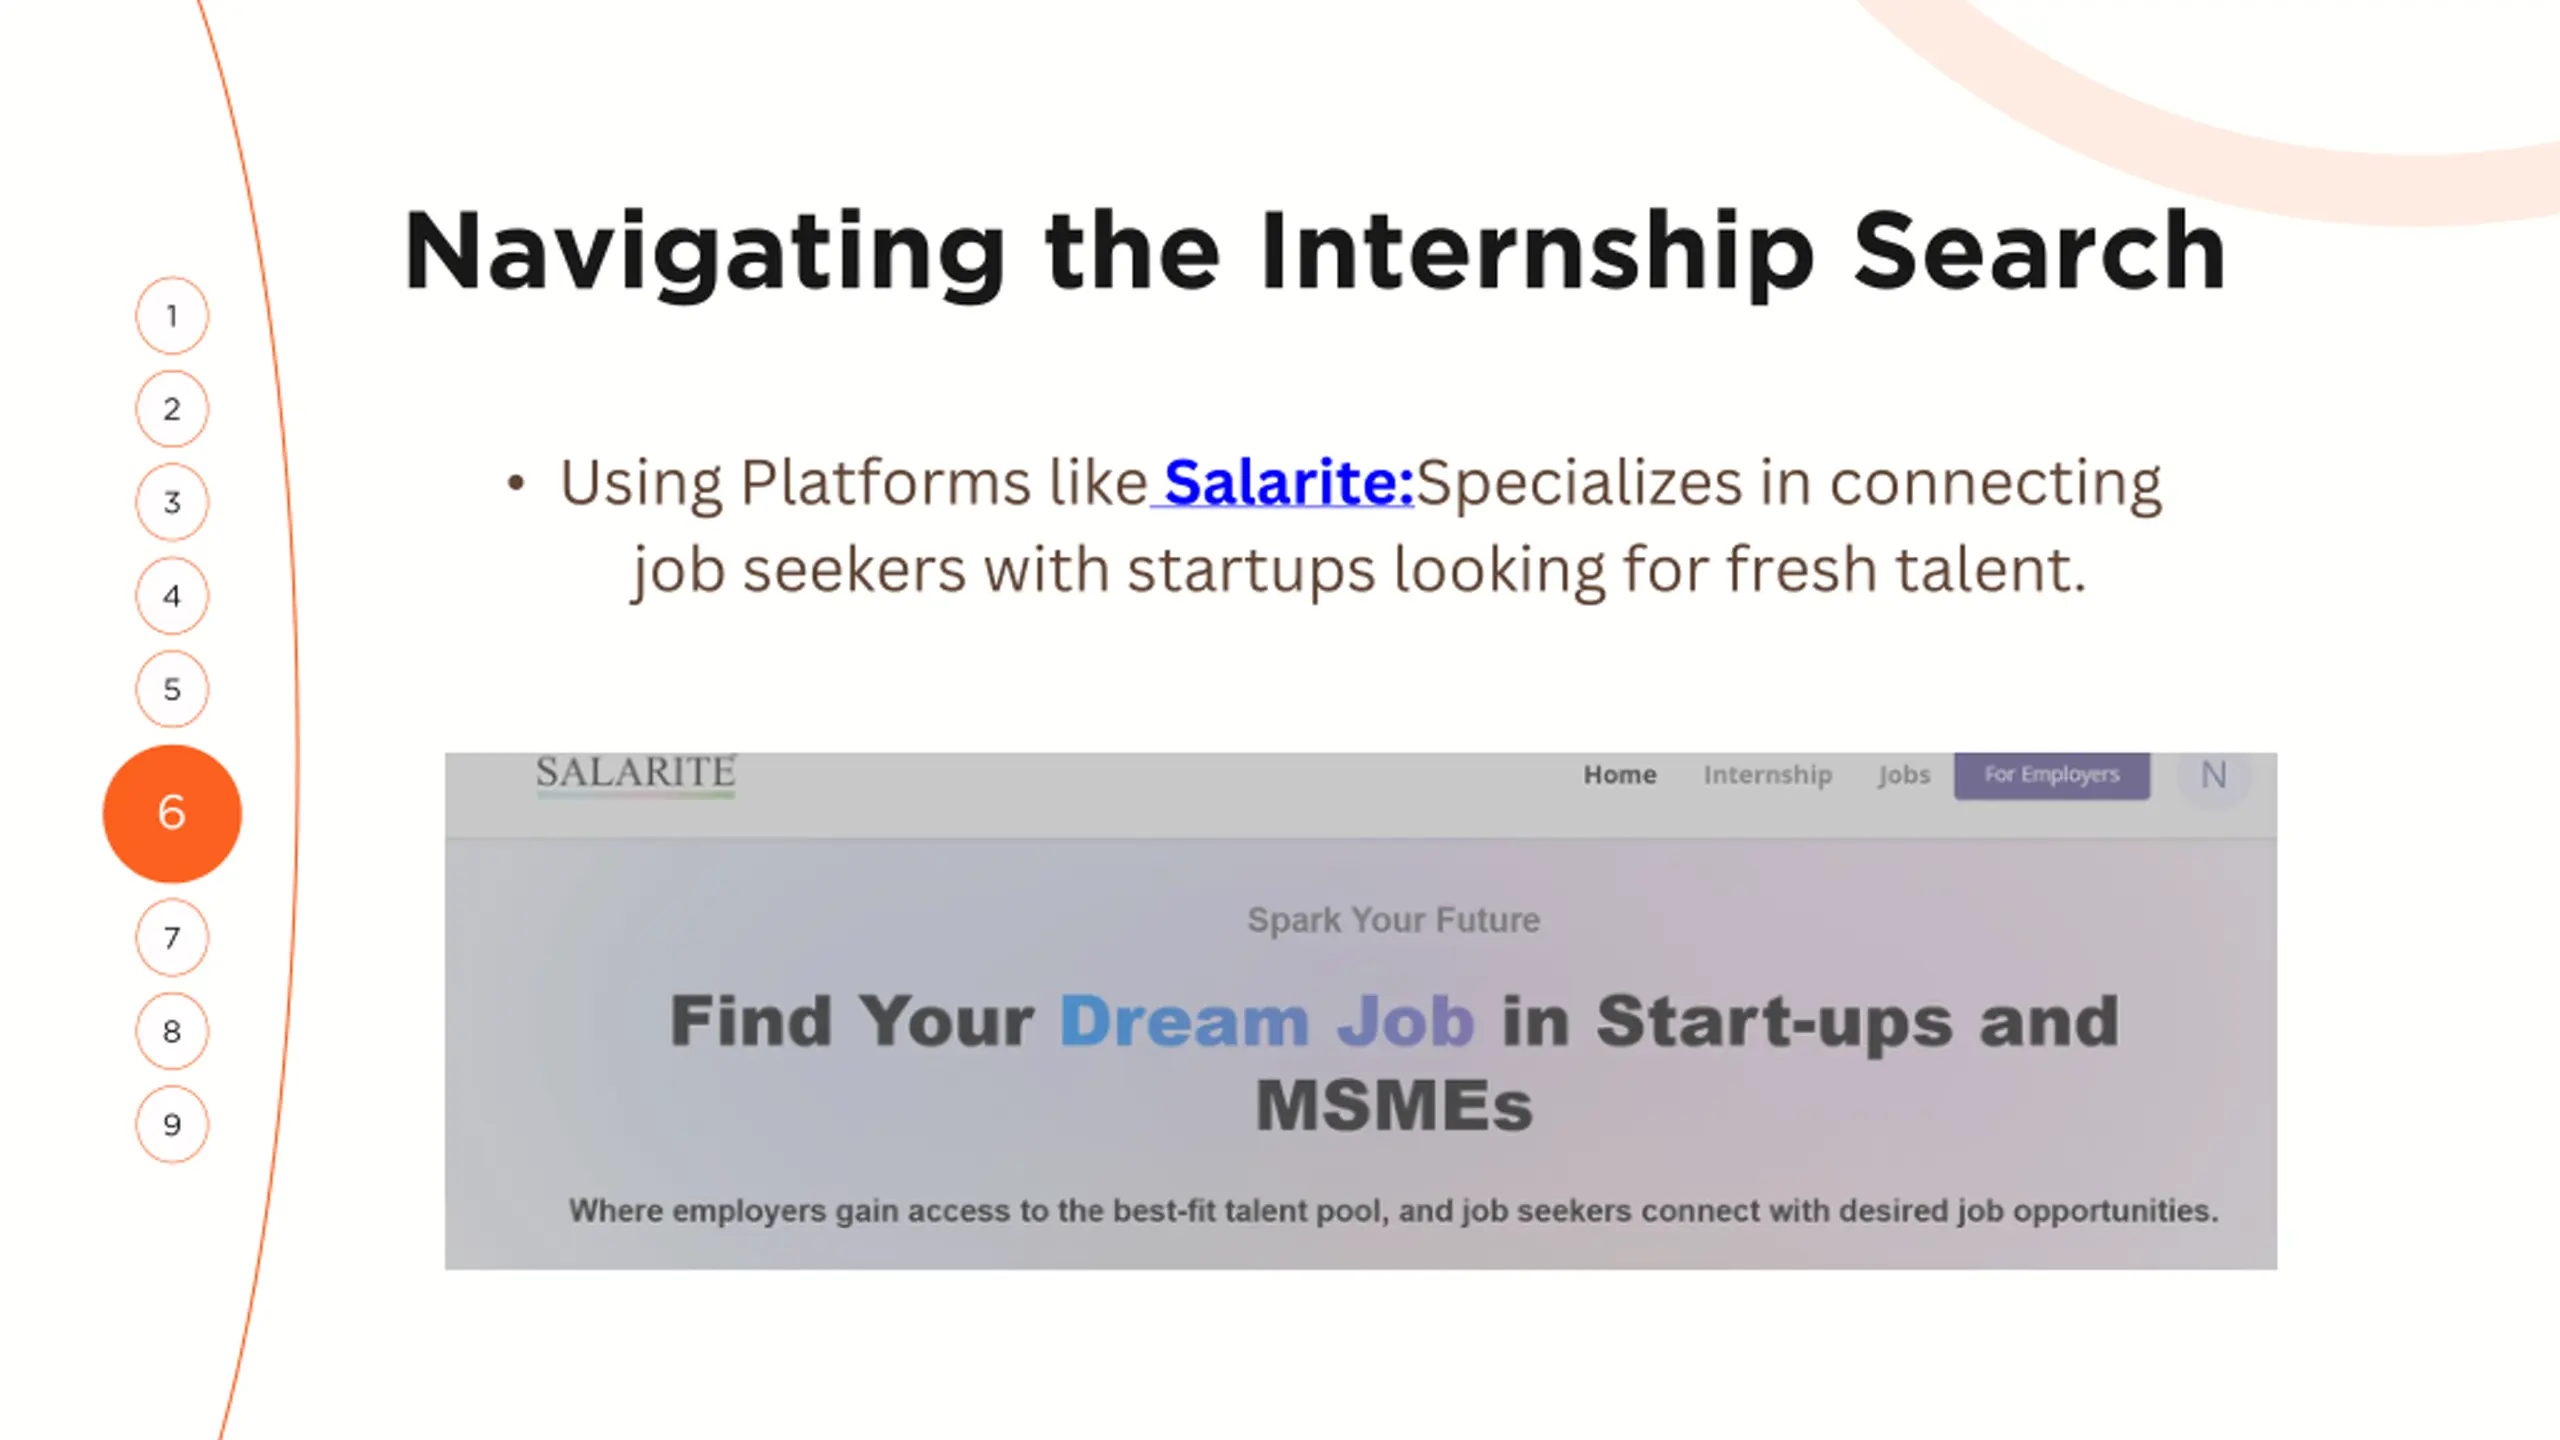The image size is (2560, 1440).
Task: Open slide 4 from navigation
Action: pos(172,596)
